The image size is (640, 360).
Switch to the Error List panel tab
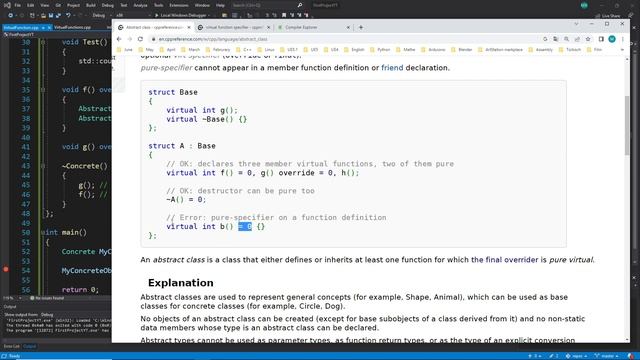point(11,346)
